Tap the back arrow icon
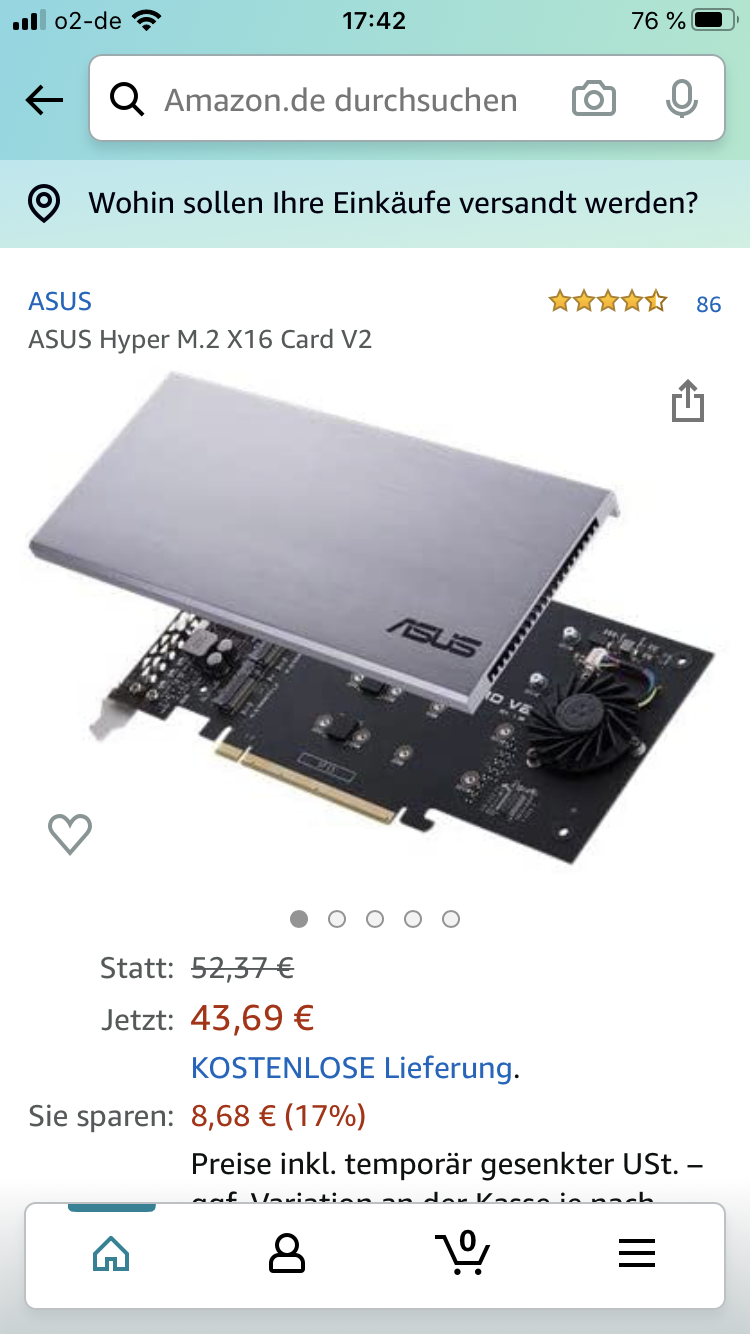This screenshot has width=750, height=1334. pos(44,100)
